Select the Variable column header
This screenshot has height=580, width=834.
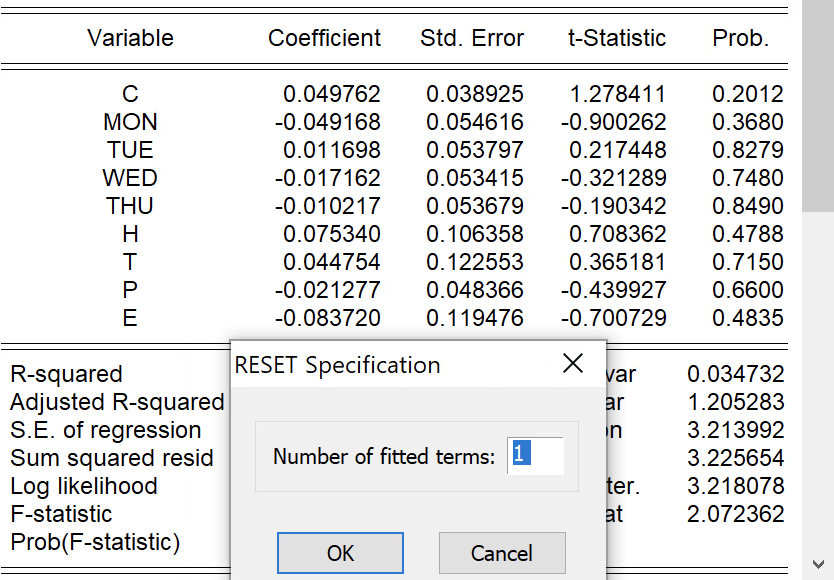coord(130,38)
